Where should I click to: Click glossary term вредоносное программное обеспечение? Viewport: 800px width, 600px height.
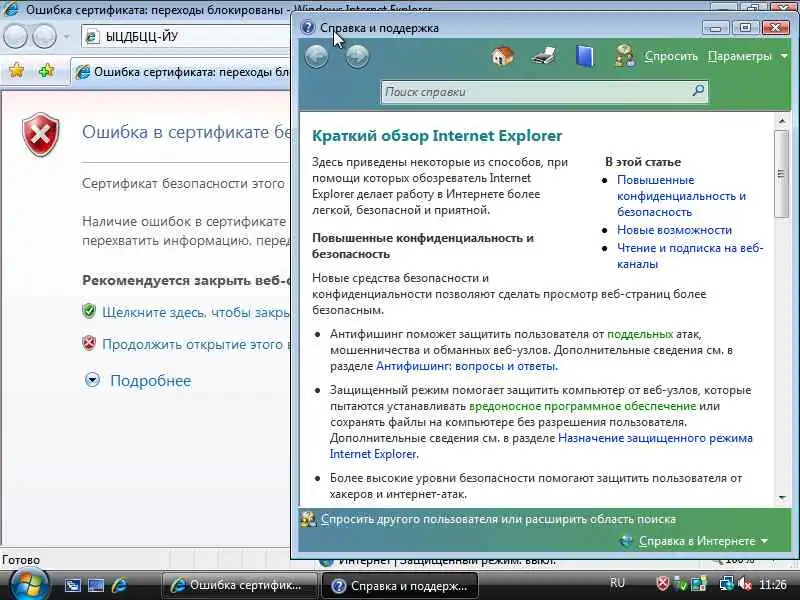click(x=582, y=406)
